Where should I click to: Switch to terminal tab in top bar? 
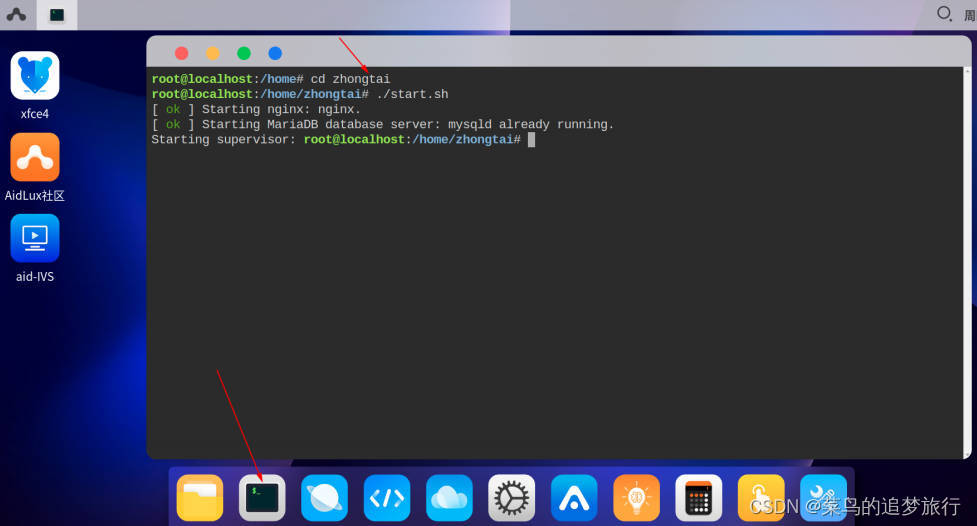57,14
